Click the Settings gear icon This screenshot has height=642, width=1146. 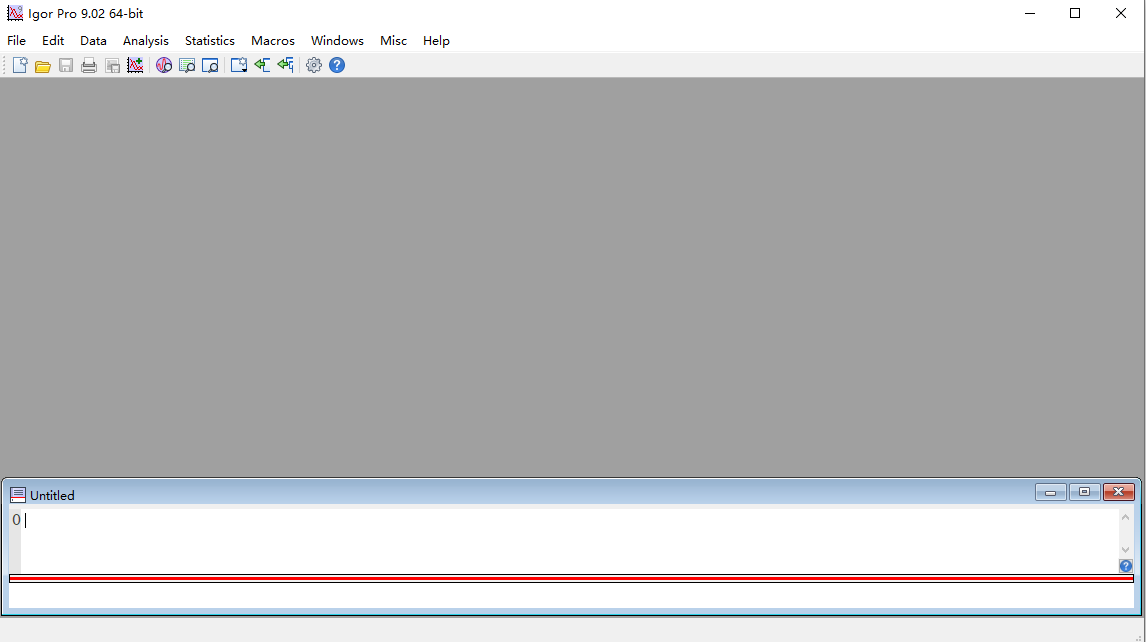click(314, 65)
